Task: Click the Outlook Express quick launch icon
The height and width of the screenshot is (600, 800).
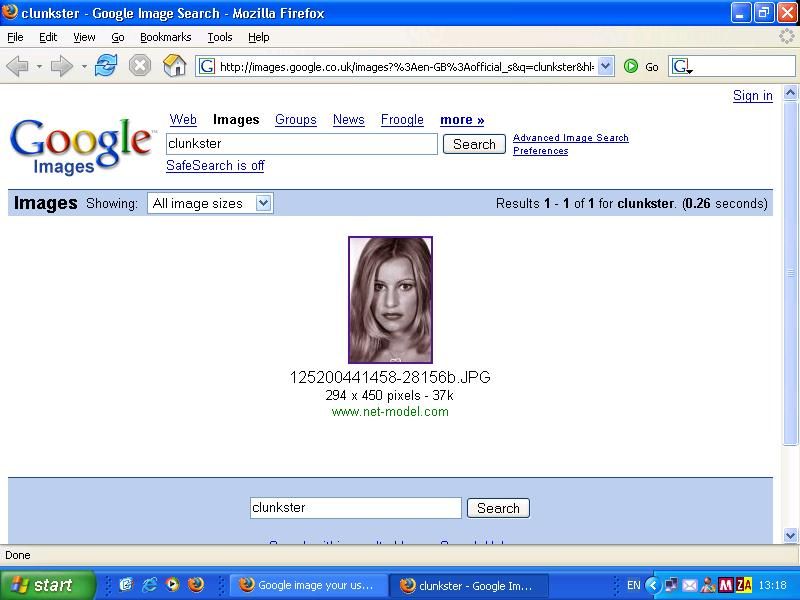Action: (126, 585)
